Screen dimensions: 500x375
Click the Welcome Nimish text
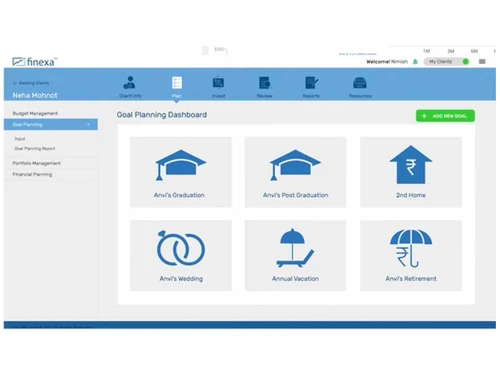coord(387,62)
